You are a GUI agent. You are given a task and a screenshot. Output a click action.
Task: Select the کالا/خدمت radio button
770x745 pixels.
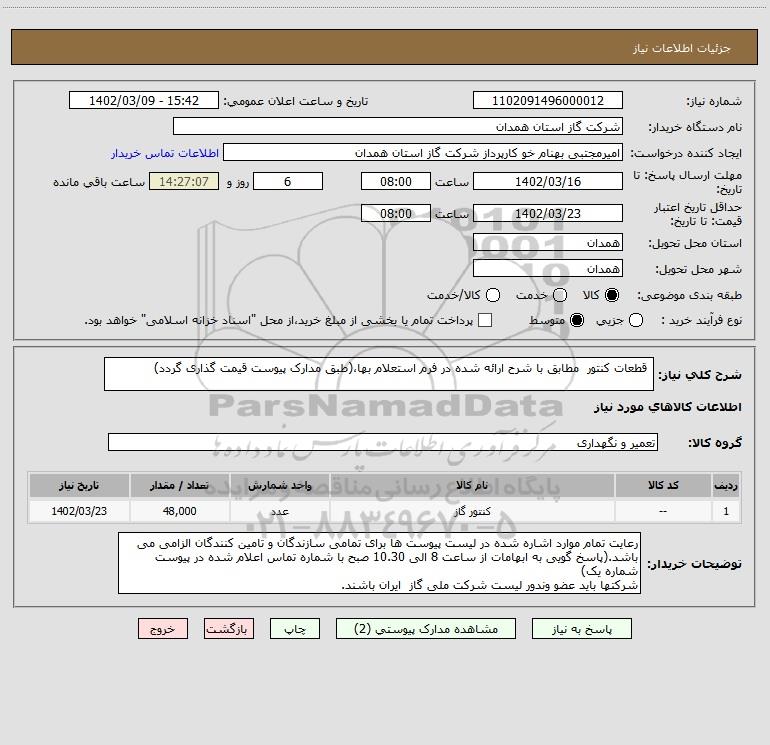pyautogui.click(x=493, y=295)
